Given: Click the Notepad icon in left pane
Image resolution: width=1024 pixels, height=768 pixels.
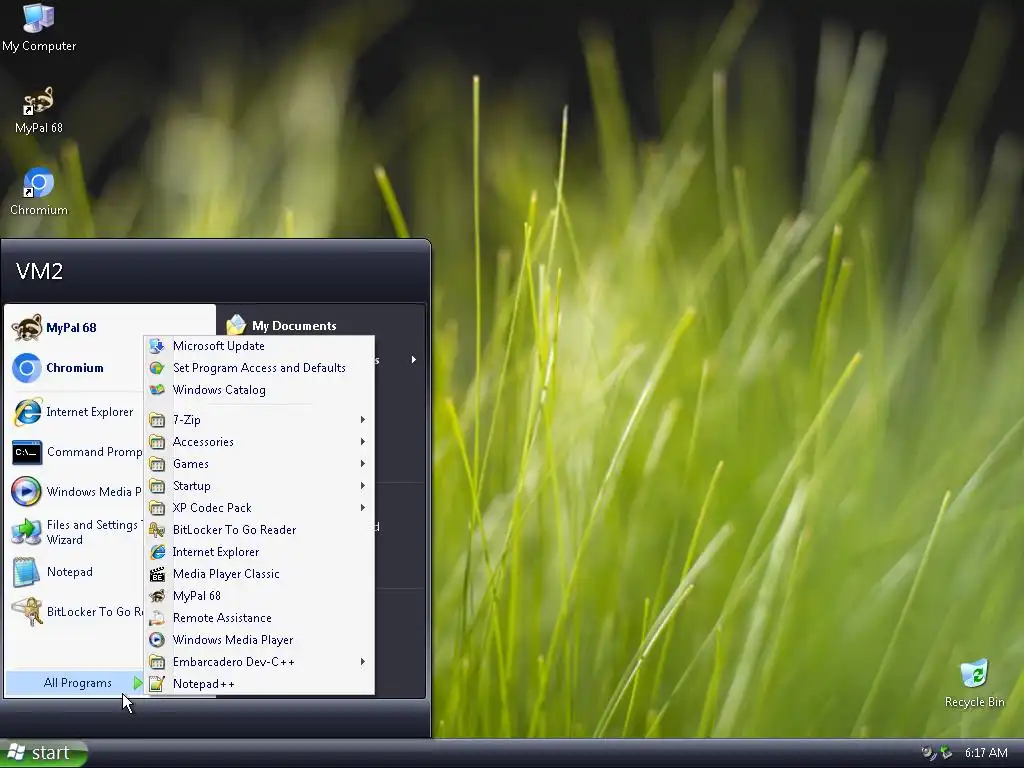Looking at the screenshot, I should [27, 572].
